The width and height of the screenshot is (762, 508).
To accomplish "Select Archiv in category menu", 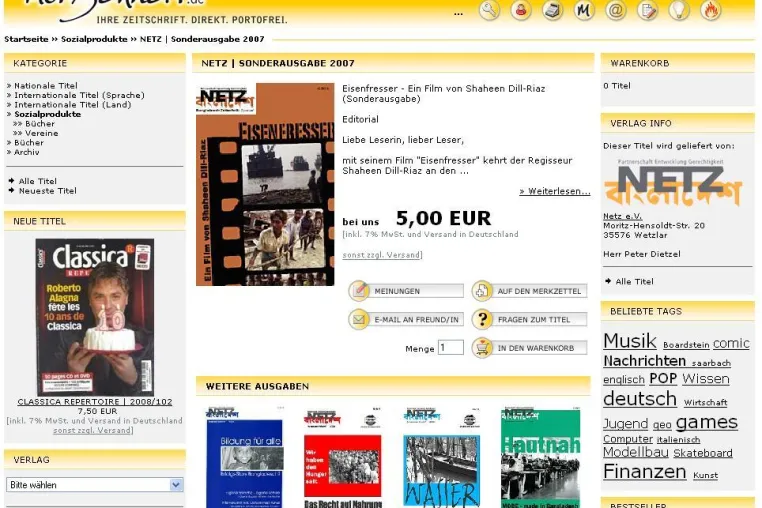I will pos(27,152).
